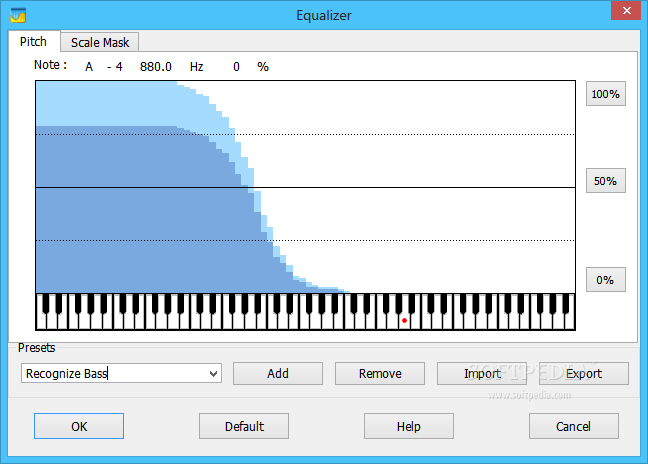Remove the selected preset

(x=380, y=374)
